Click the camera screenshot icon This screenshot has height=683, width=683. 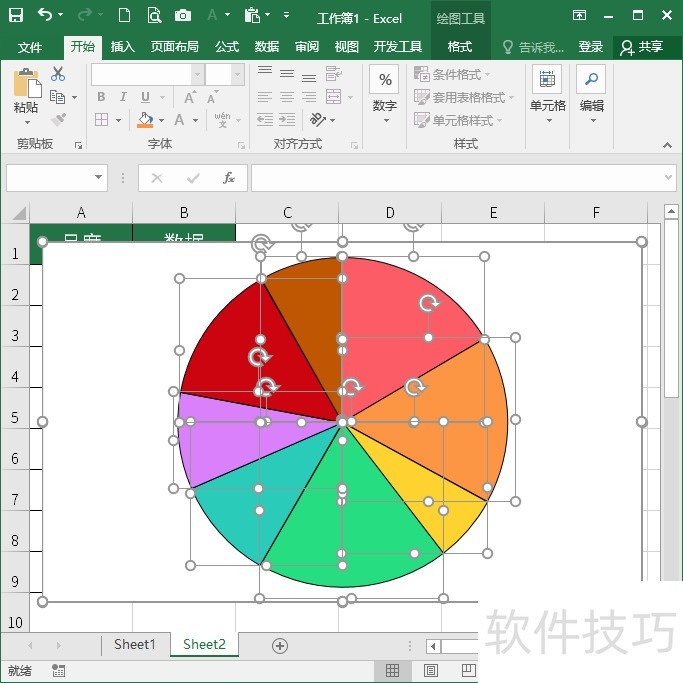(x=183, y=16)
